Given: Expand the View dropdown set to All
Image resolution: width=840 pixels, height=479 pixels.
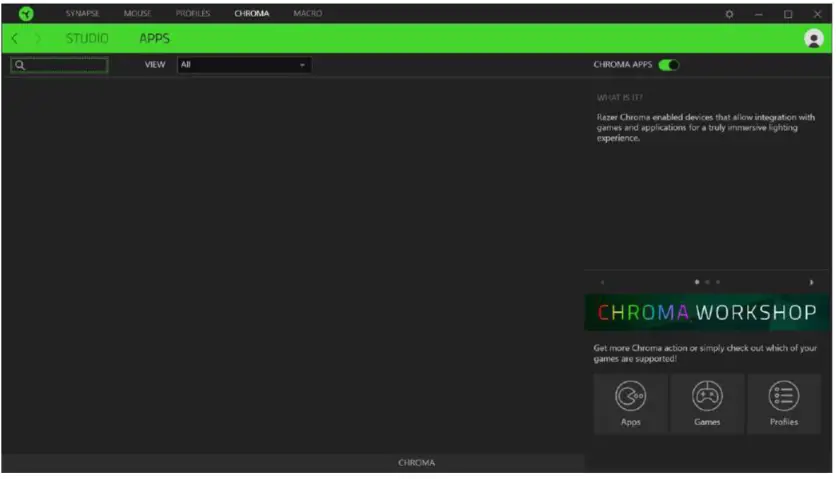Looking at the screenshot, I should point(244,65).
